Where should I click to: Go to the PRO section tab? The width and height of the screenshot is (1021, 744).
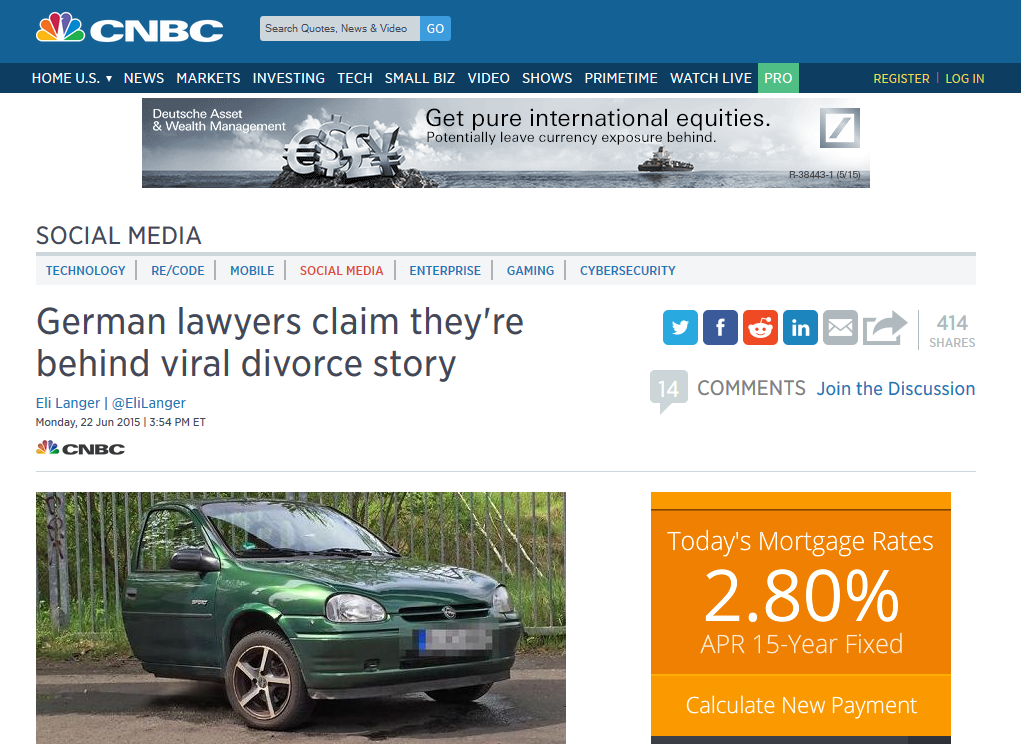click(x=778, y=78)
